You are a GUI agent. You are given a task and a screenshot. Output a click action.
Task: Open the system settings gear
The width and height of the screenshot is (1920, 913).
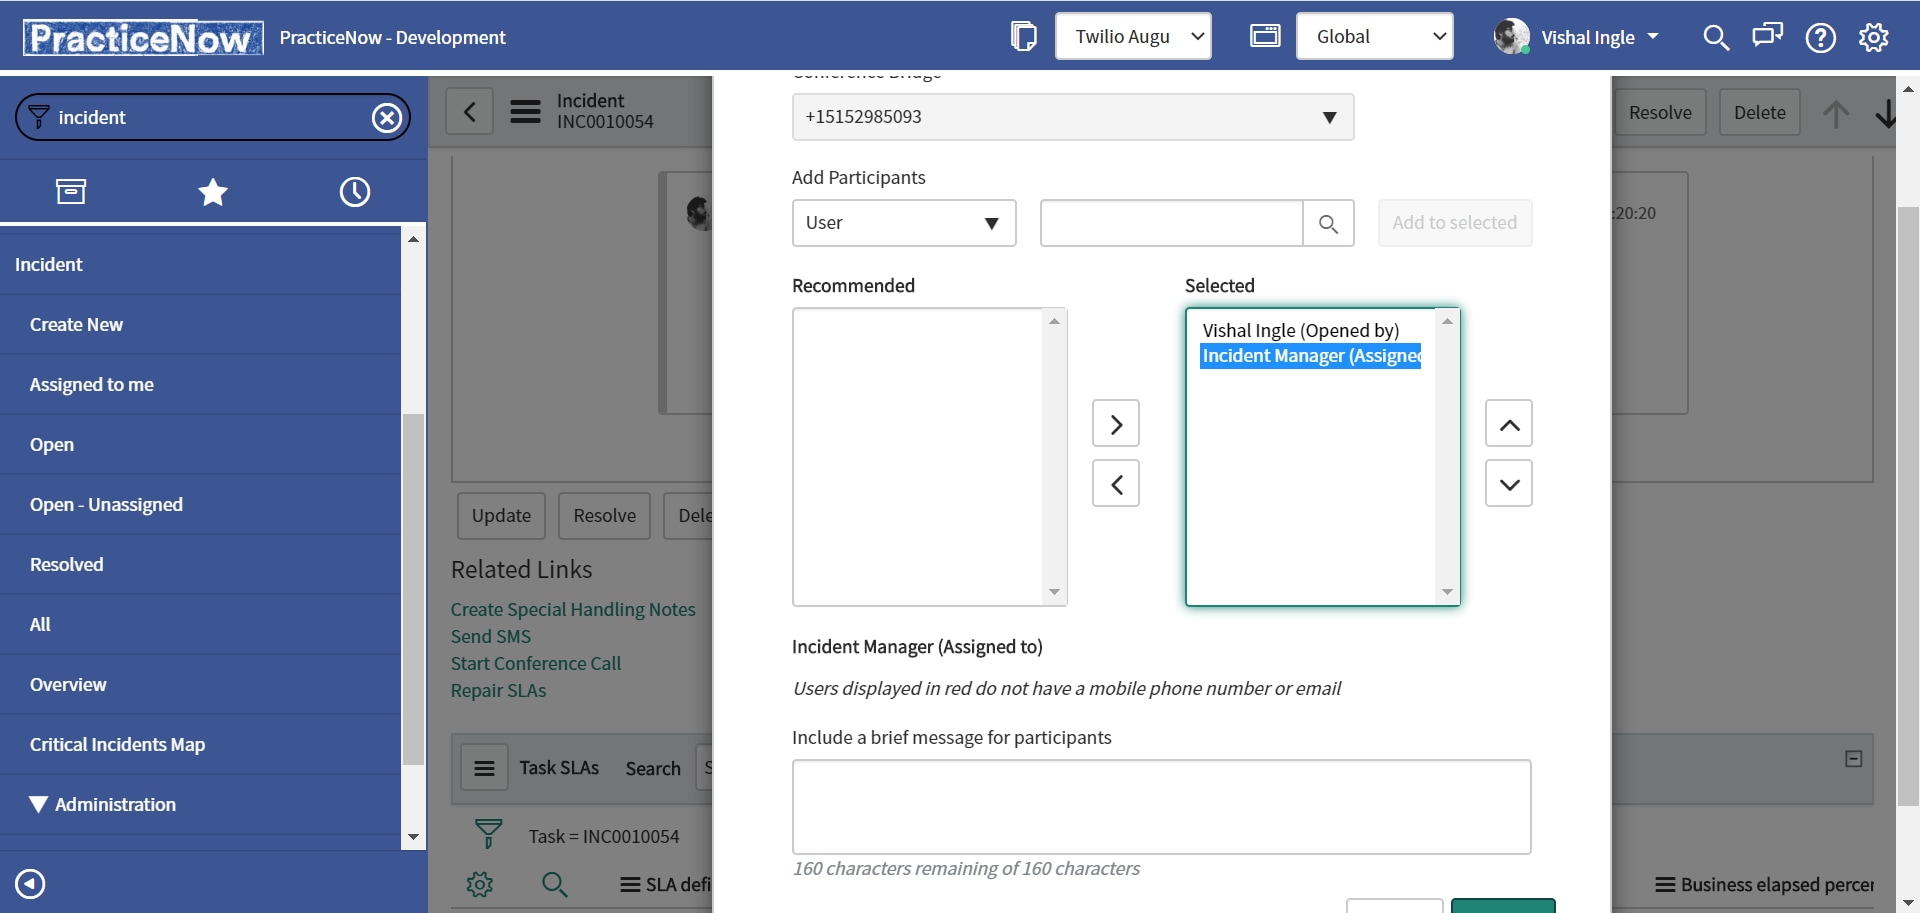[1874, 37]
